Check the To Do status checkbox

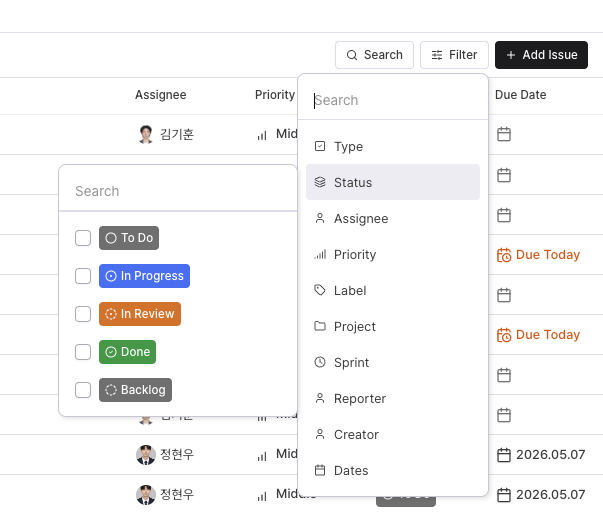[83, 238]
